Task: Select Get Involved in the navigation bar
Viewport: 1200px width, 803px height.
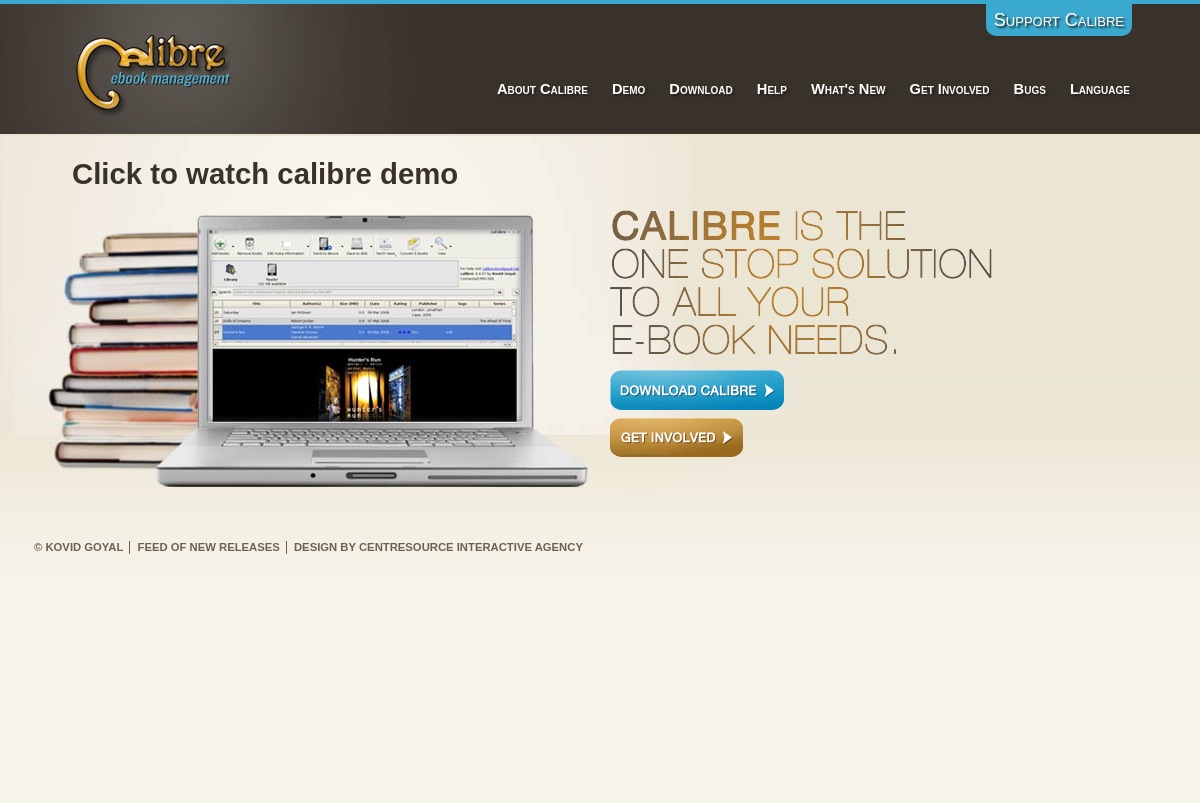Action: (x=949, y=89)
